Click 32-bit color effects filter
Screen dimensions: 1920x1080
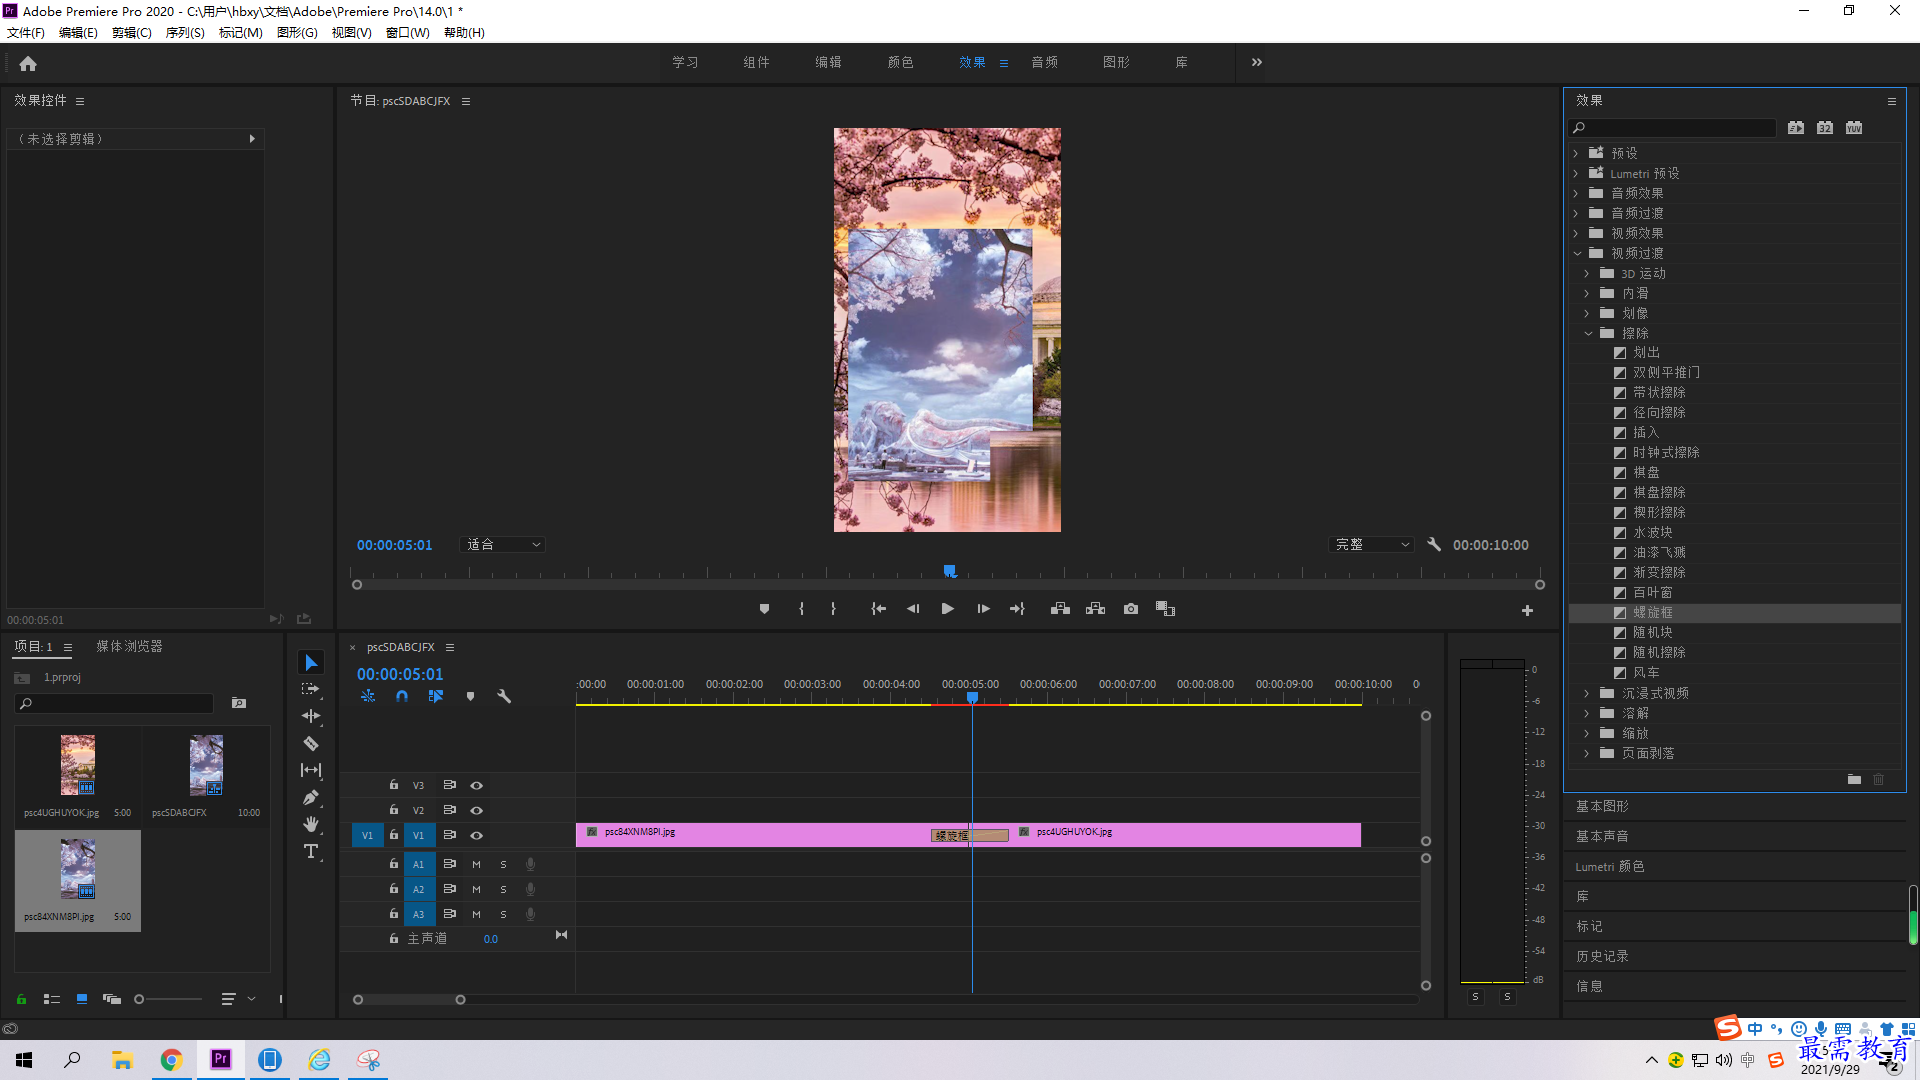point(1825,128)
